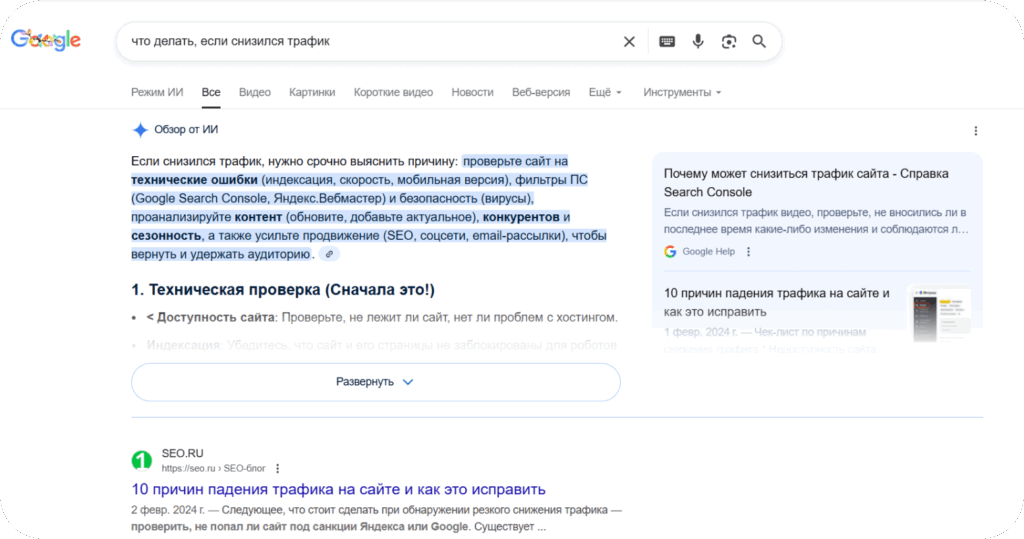Open the Короткие видео tab
This screenshot has height=539, width=1024.
393,92
